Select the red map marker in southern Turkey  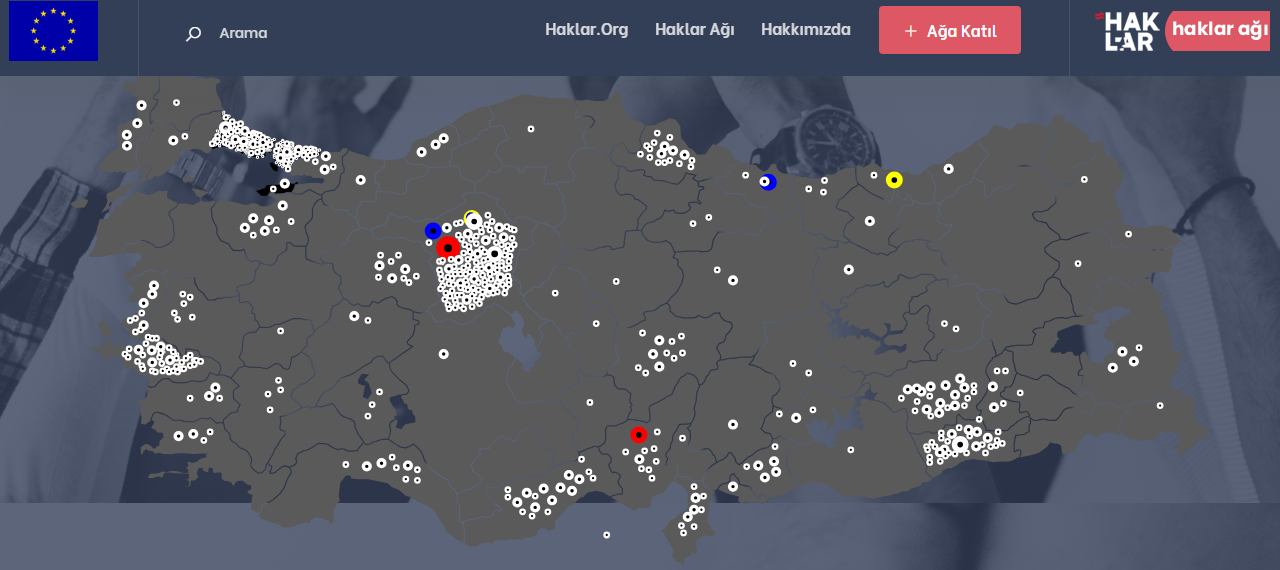(639, 434)
